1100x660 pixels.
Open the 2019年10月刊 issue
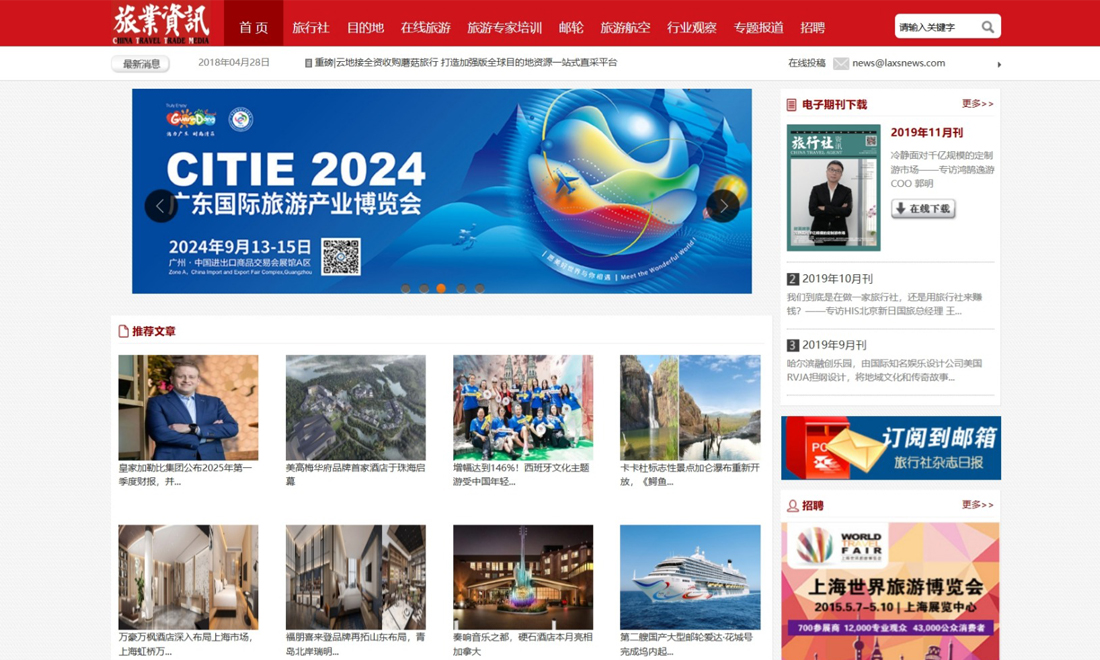pyautogui.click(x=837, y=278)
